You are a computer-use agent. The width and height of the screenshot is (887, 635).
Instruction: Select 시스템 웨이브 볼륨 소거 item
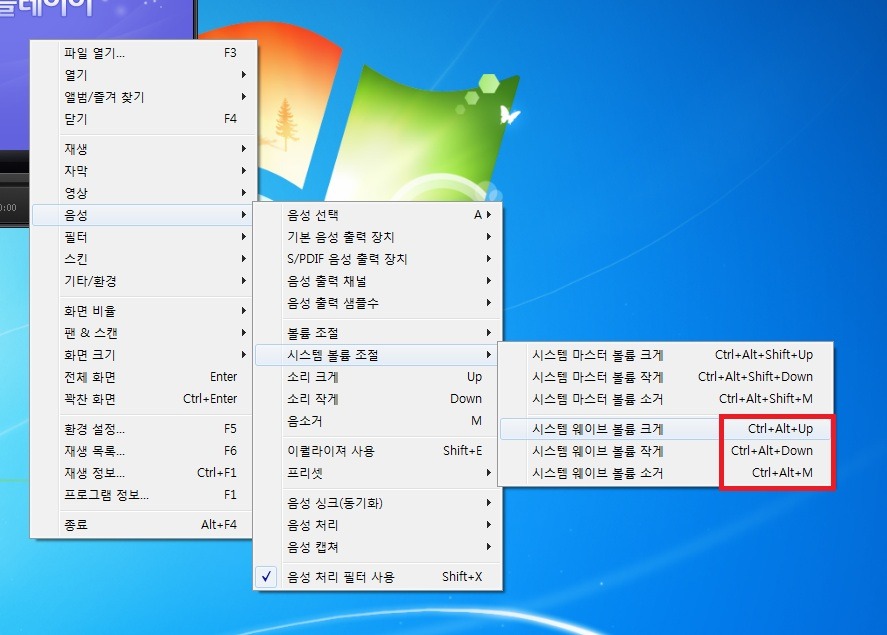point(666,473)
